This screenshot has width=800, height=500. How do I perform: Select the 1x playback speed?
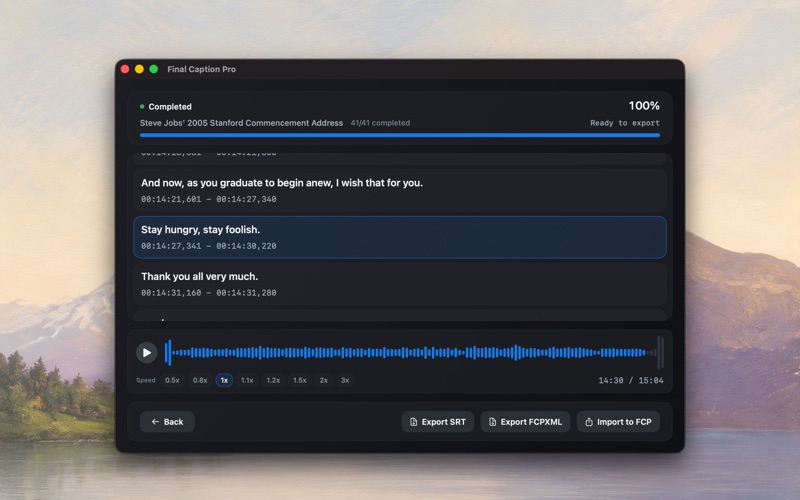[x=224, y=380]
